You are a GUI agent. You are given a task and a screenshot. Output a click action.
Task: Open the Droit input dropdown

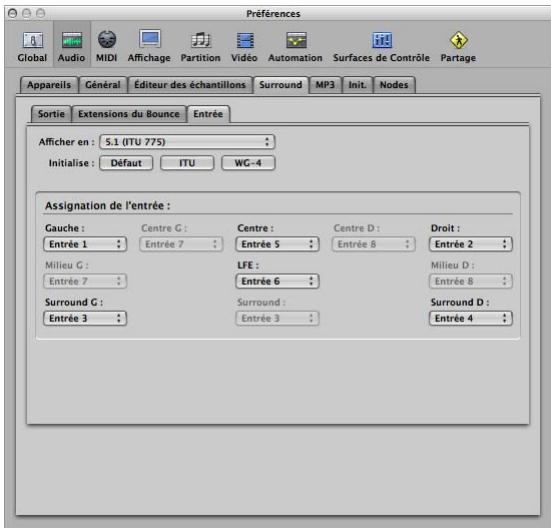click(471, 244)
